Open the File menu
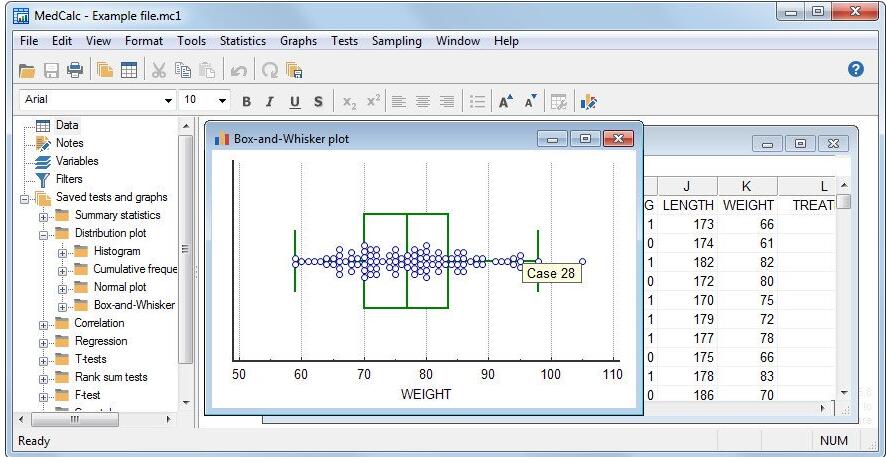The width and height of the screenshot is (886, 457). coord(29,41)
